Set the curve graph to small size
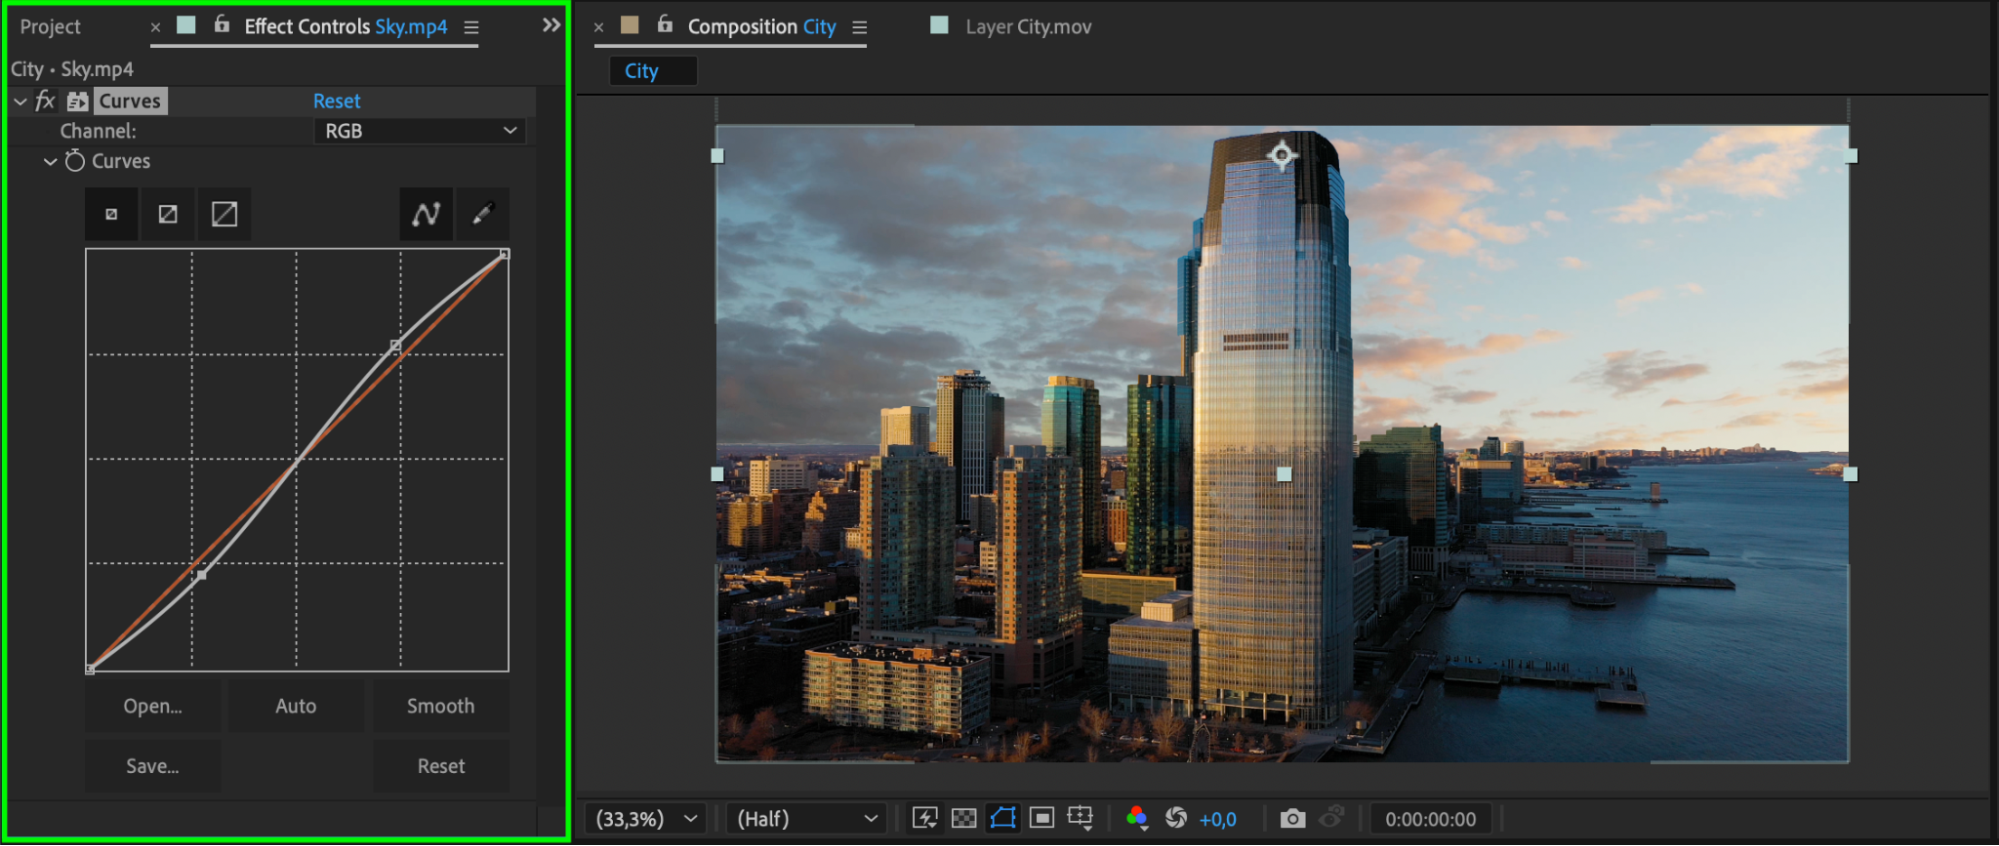 (111, 214)
